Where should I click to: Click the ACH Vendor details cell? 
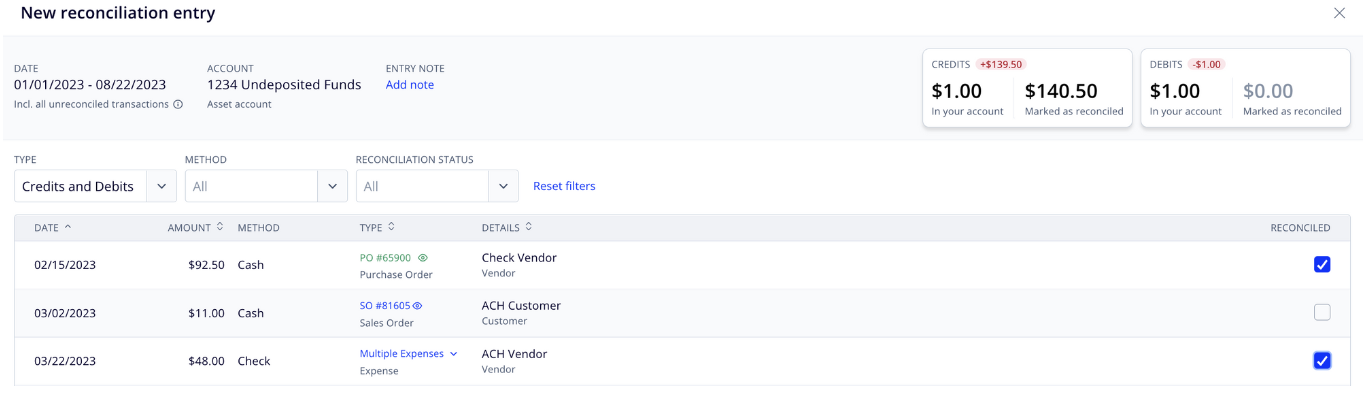pos(514,354)
